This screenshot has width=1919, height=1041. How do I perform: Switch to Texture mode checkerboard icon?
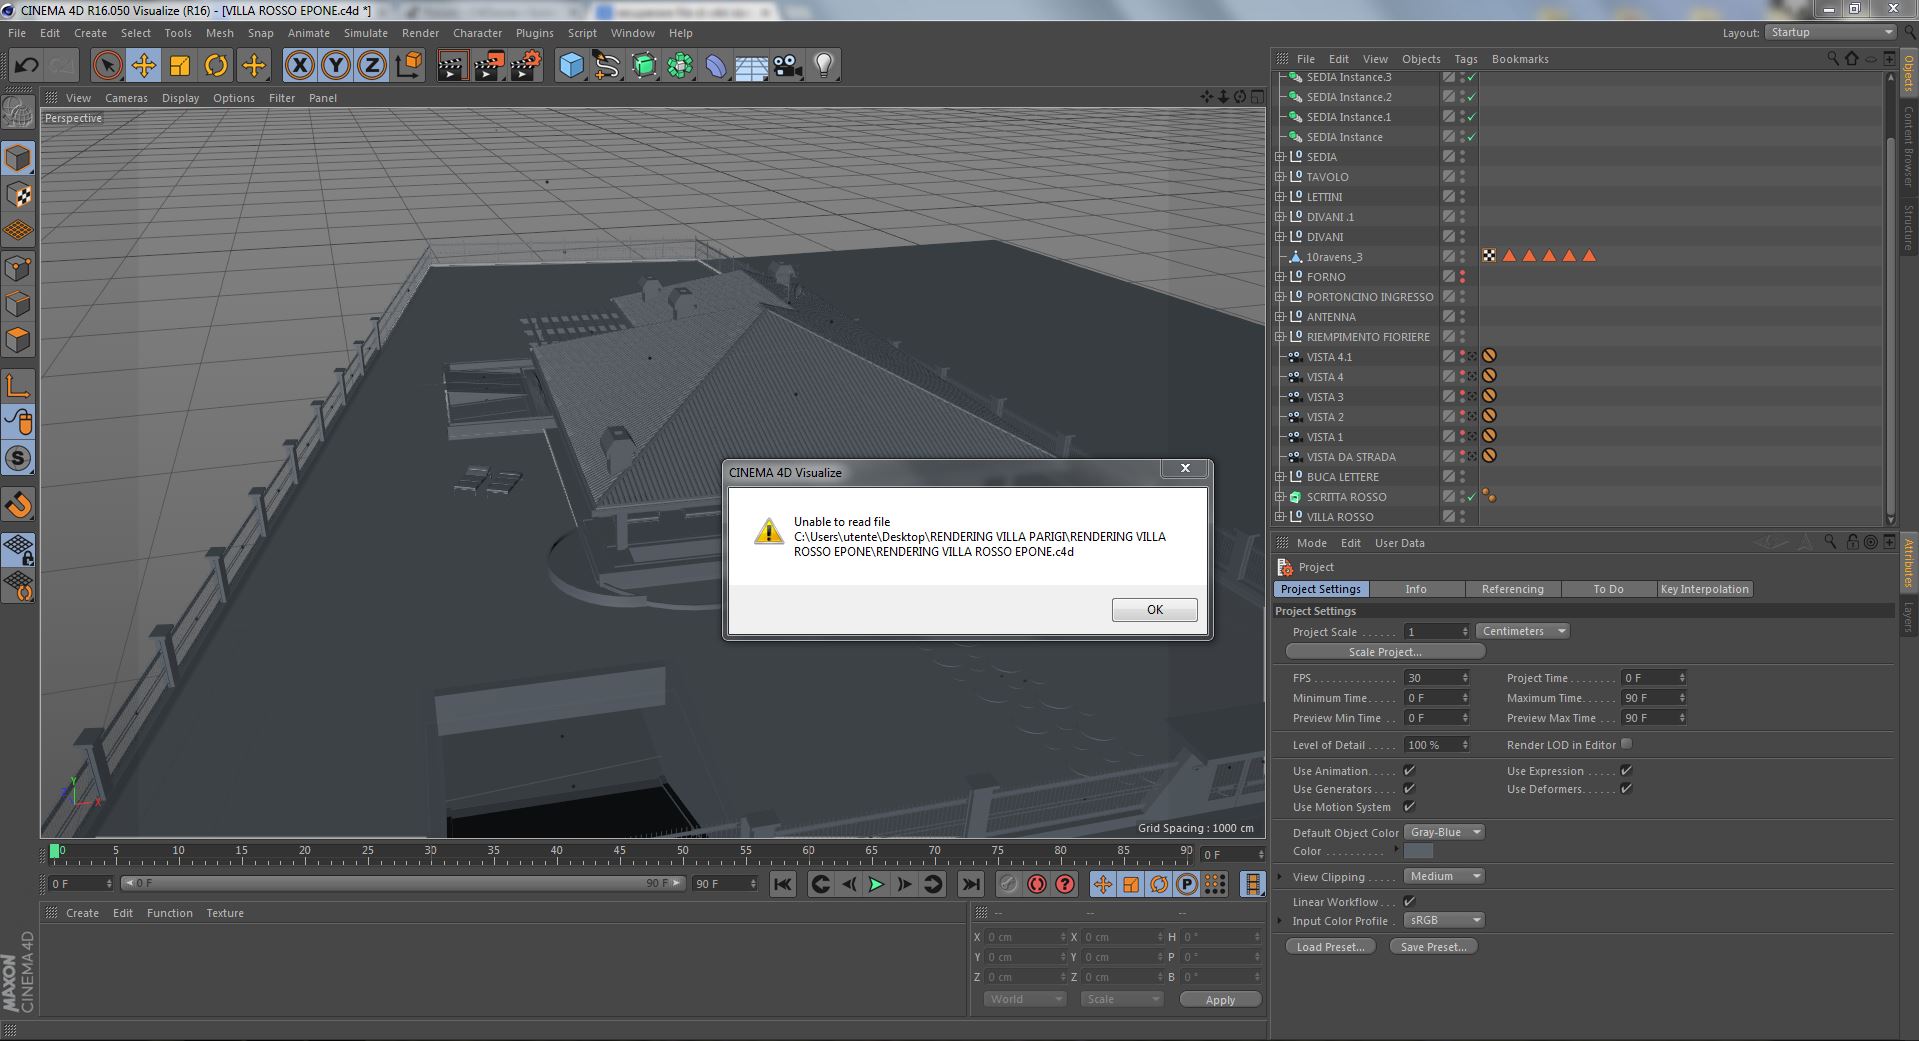tap(18, 195)
